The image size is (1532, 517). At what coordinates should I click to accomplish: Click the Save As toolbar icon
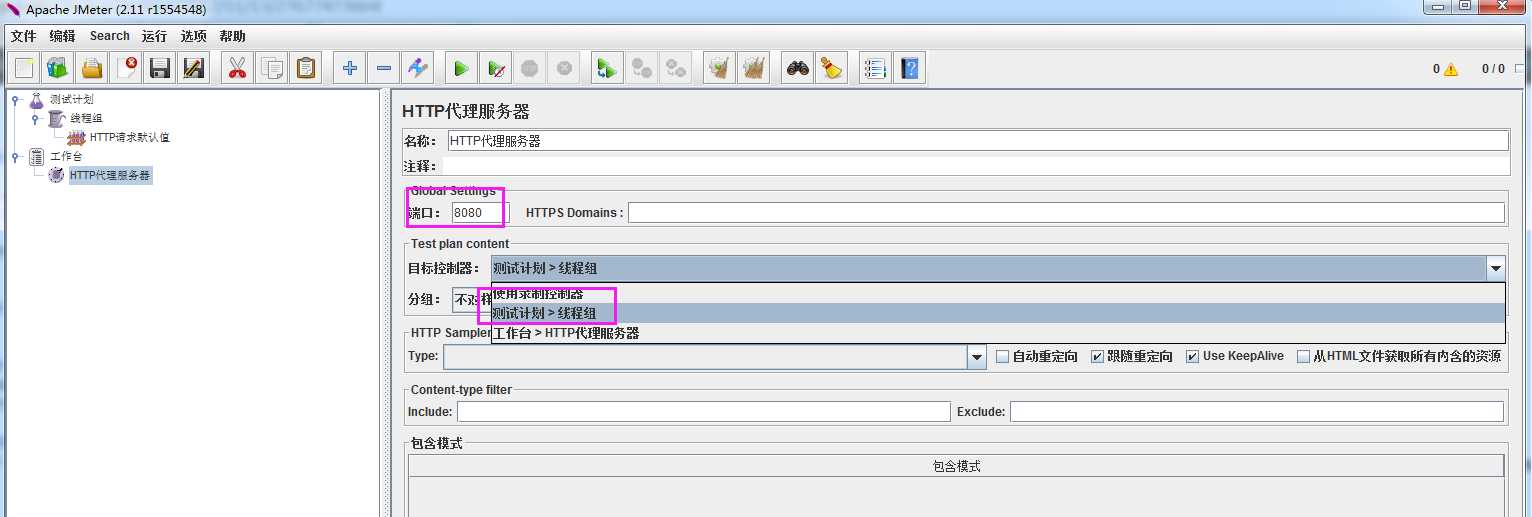click(x=194, y=68)
